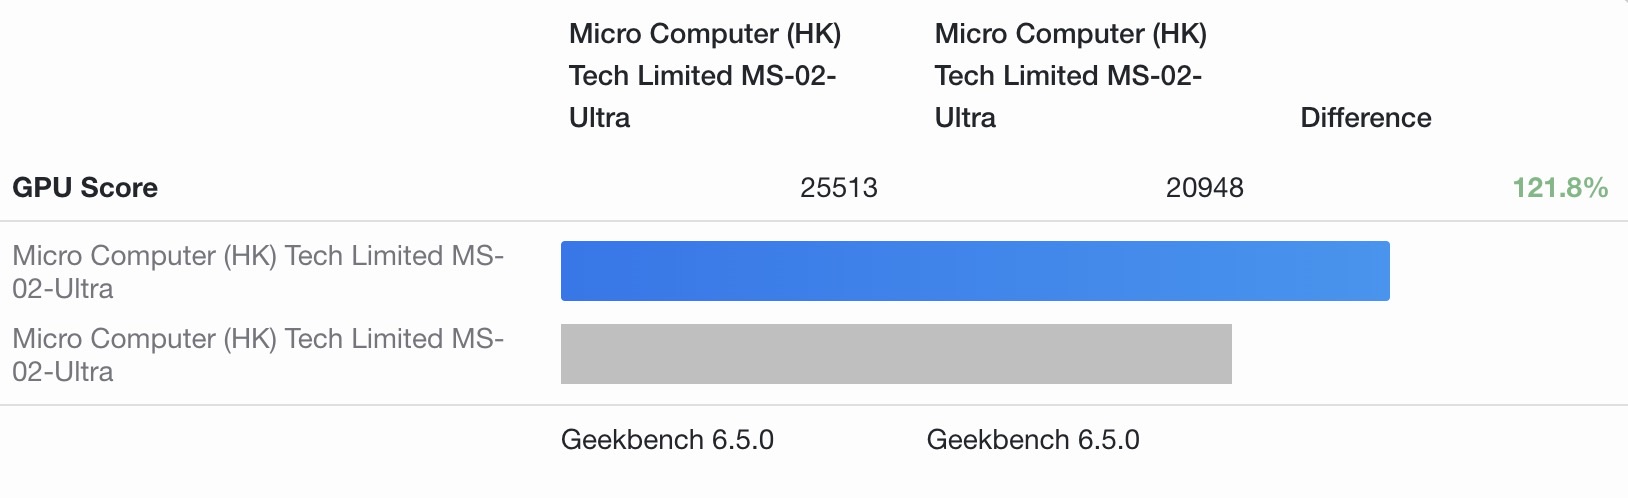Click 'Tech Limited MS-02-' in second column header
This screenshot has height=498, width=1628.
click(1068, 76)
